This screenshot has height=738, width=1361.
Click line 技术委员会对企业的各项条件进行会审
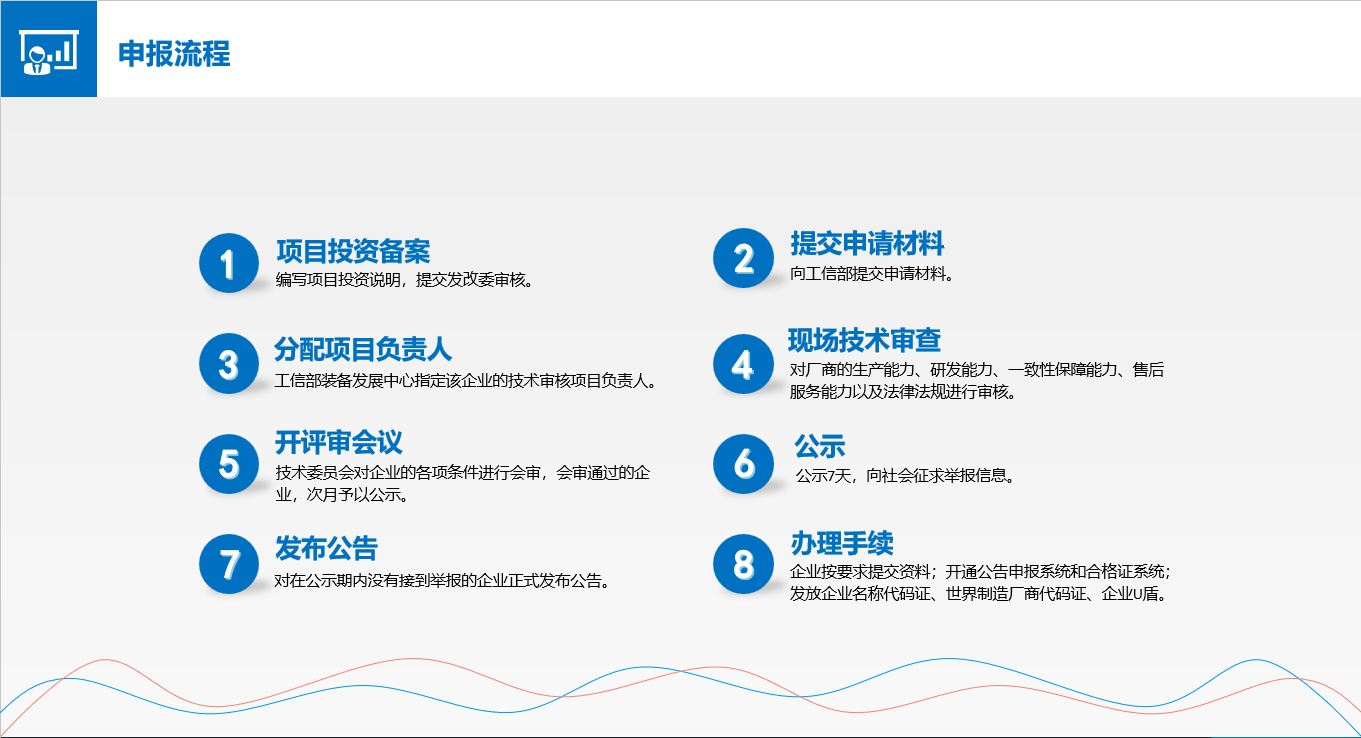click(x=463, y=473)
